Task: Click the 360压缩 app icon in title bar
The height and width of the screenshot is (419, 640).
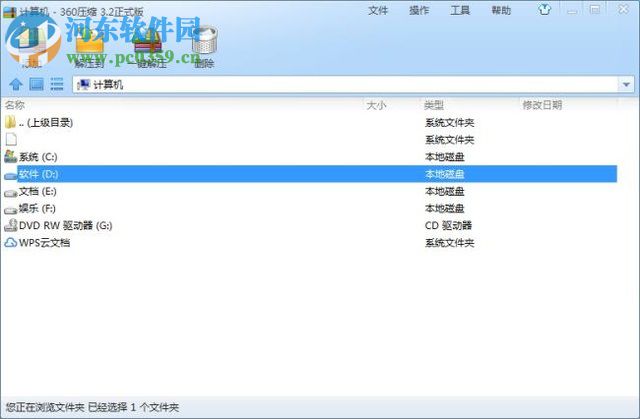Action: [x=10, y=11]
